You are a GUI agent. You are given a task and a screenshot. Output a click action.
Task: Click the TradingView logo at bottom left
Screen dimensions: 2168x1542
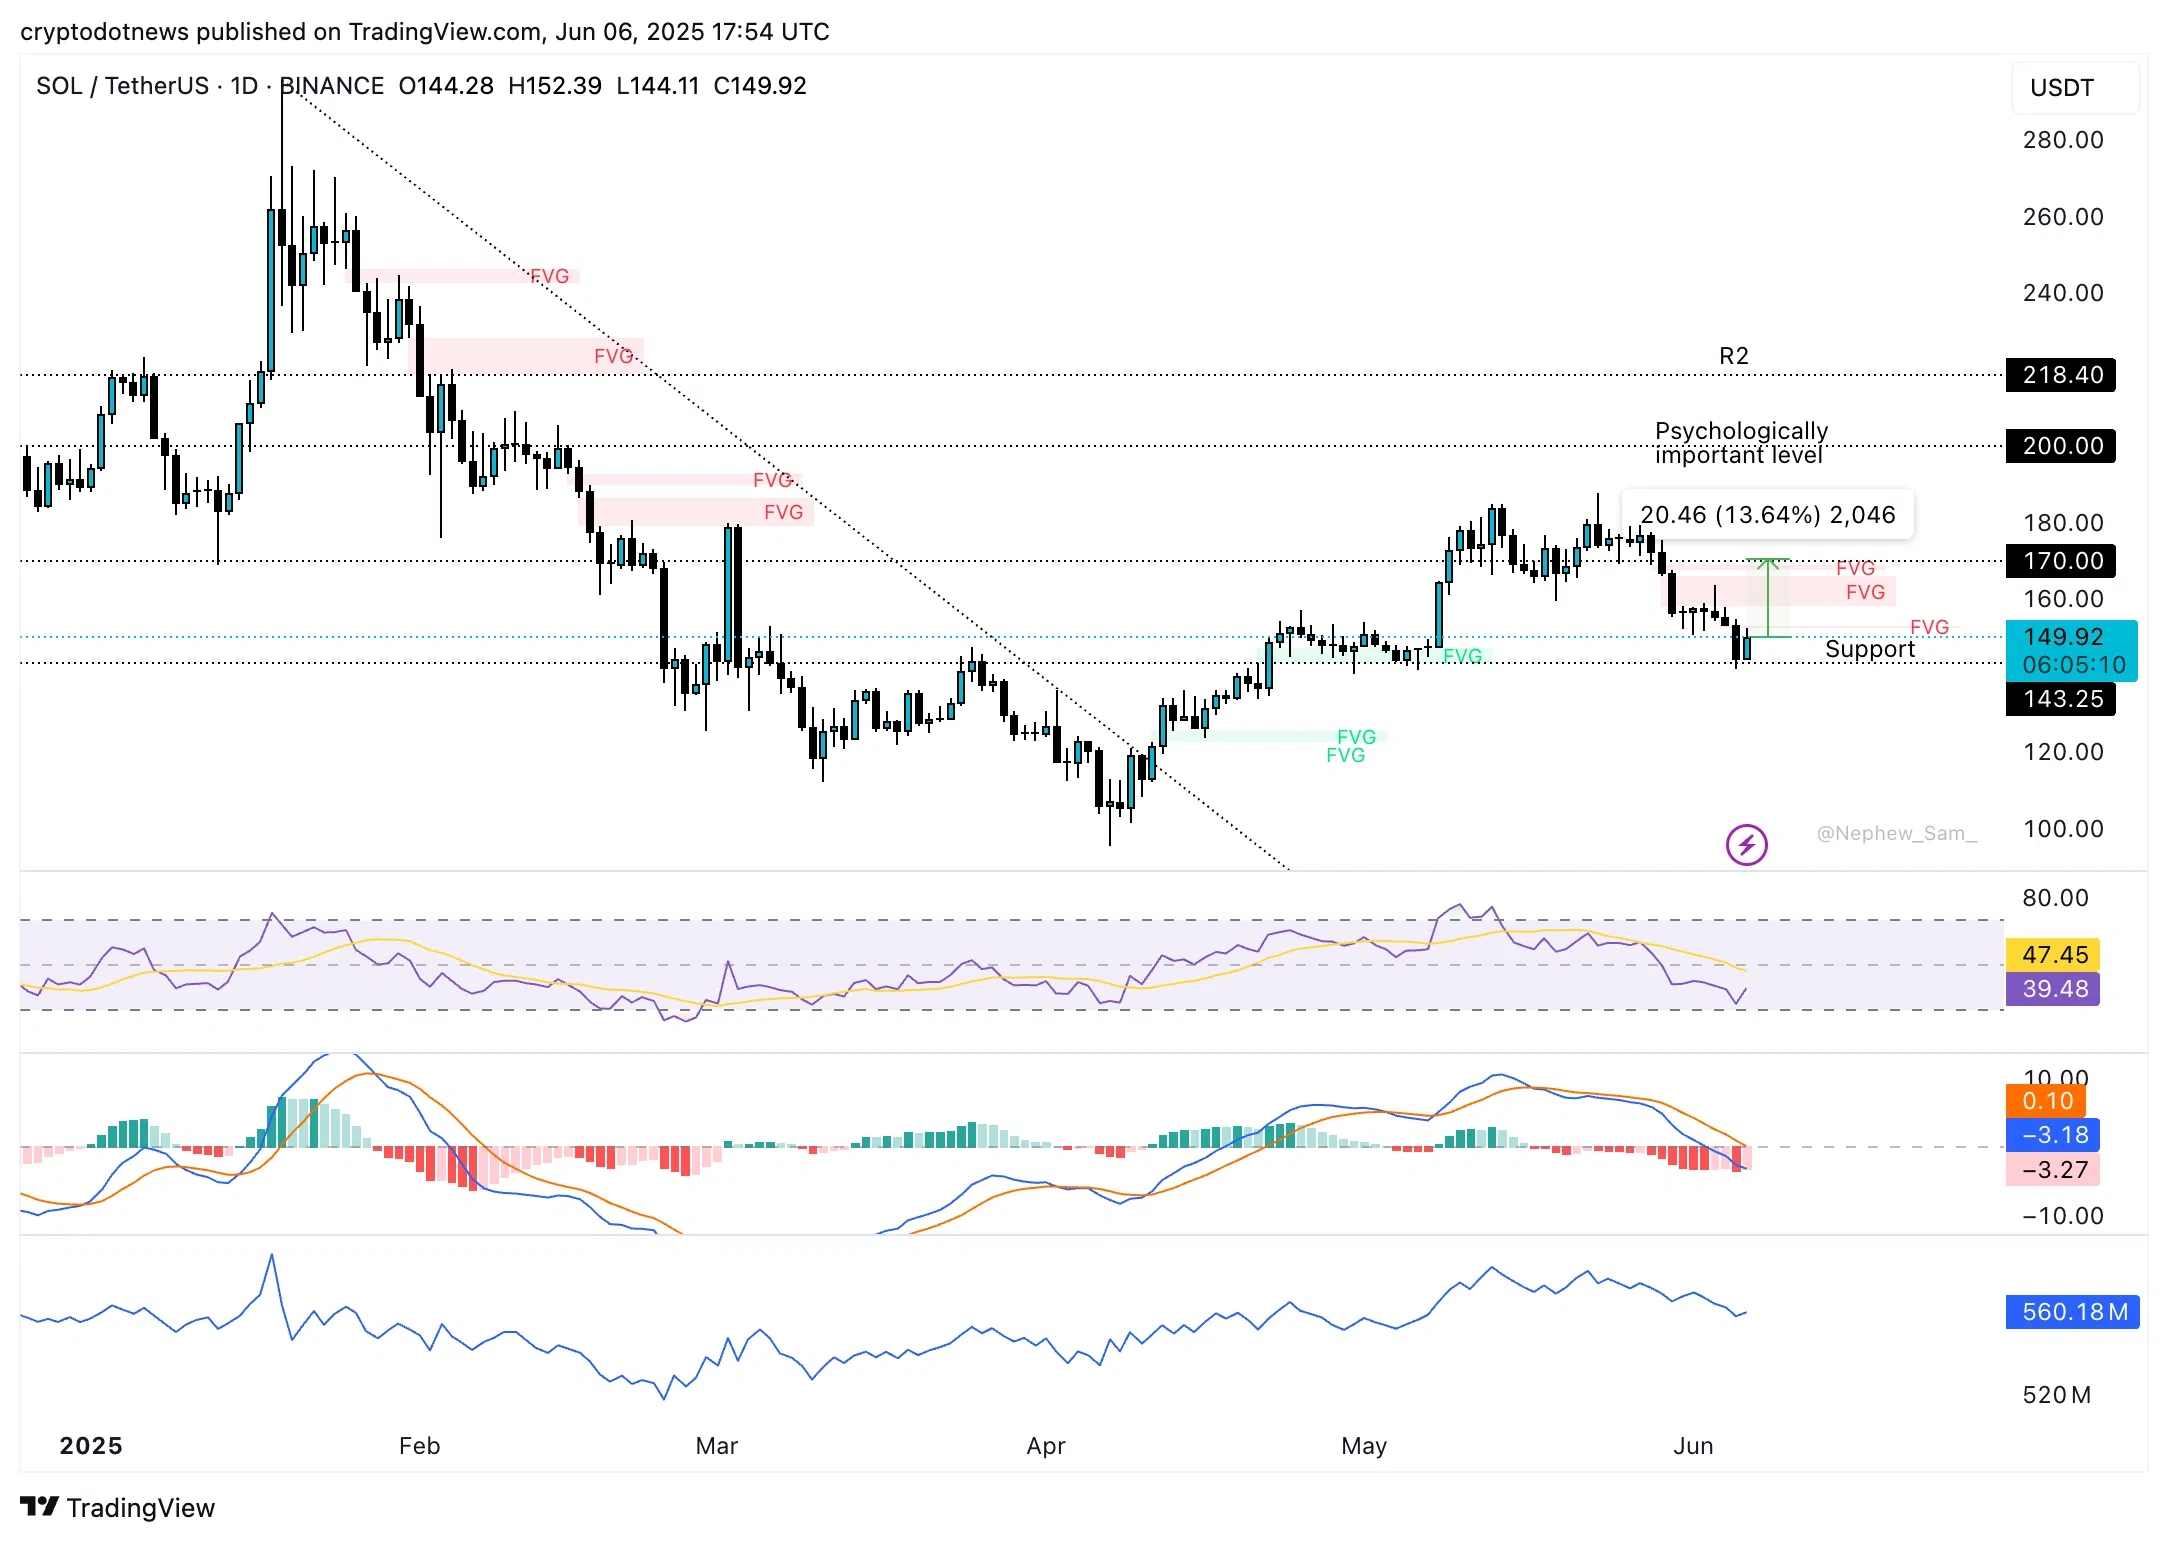(x=117, y=1507)
